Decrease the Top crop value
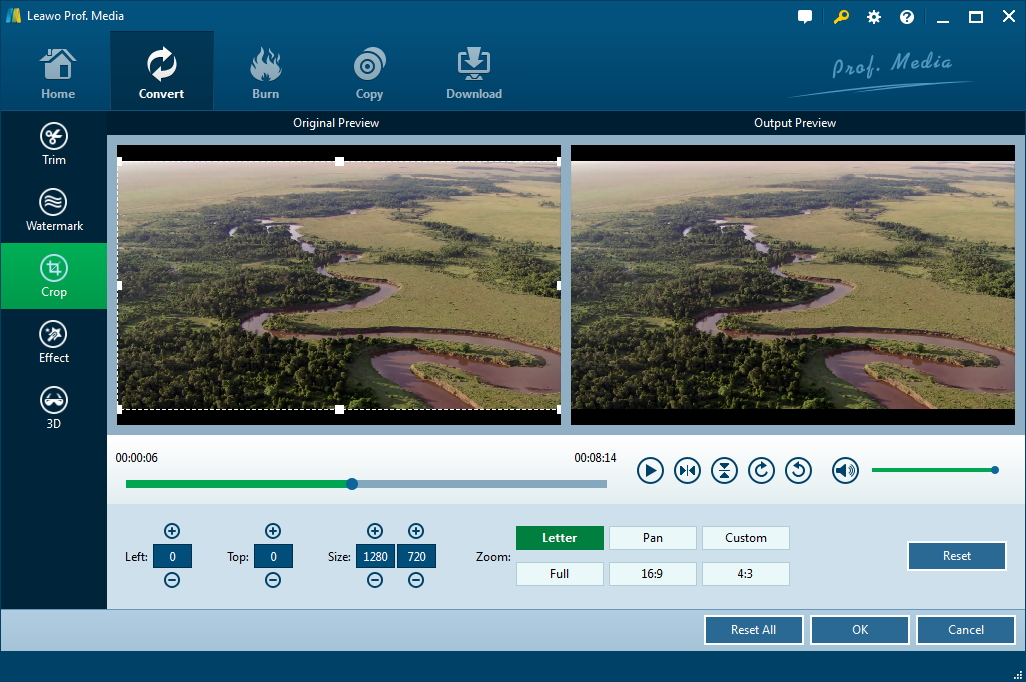The height and width of the screenshot is (682, 1026). pyautogui.click(x=273, y=580)
